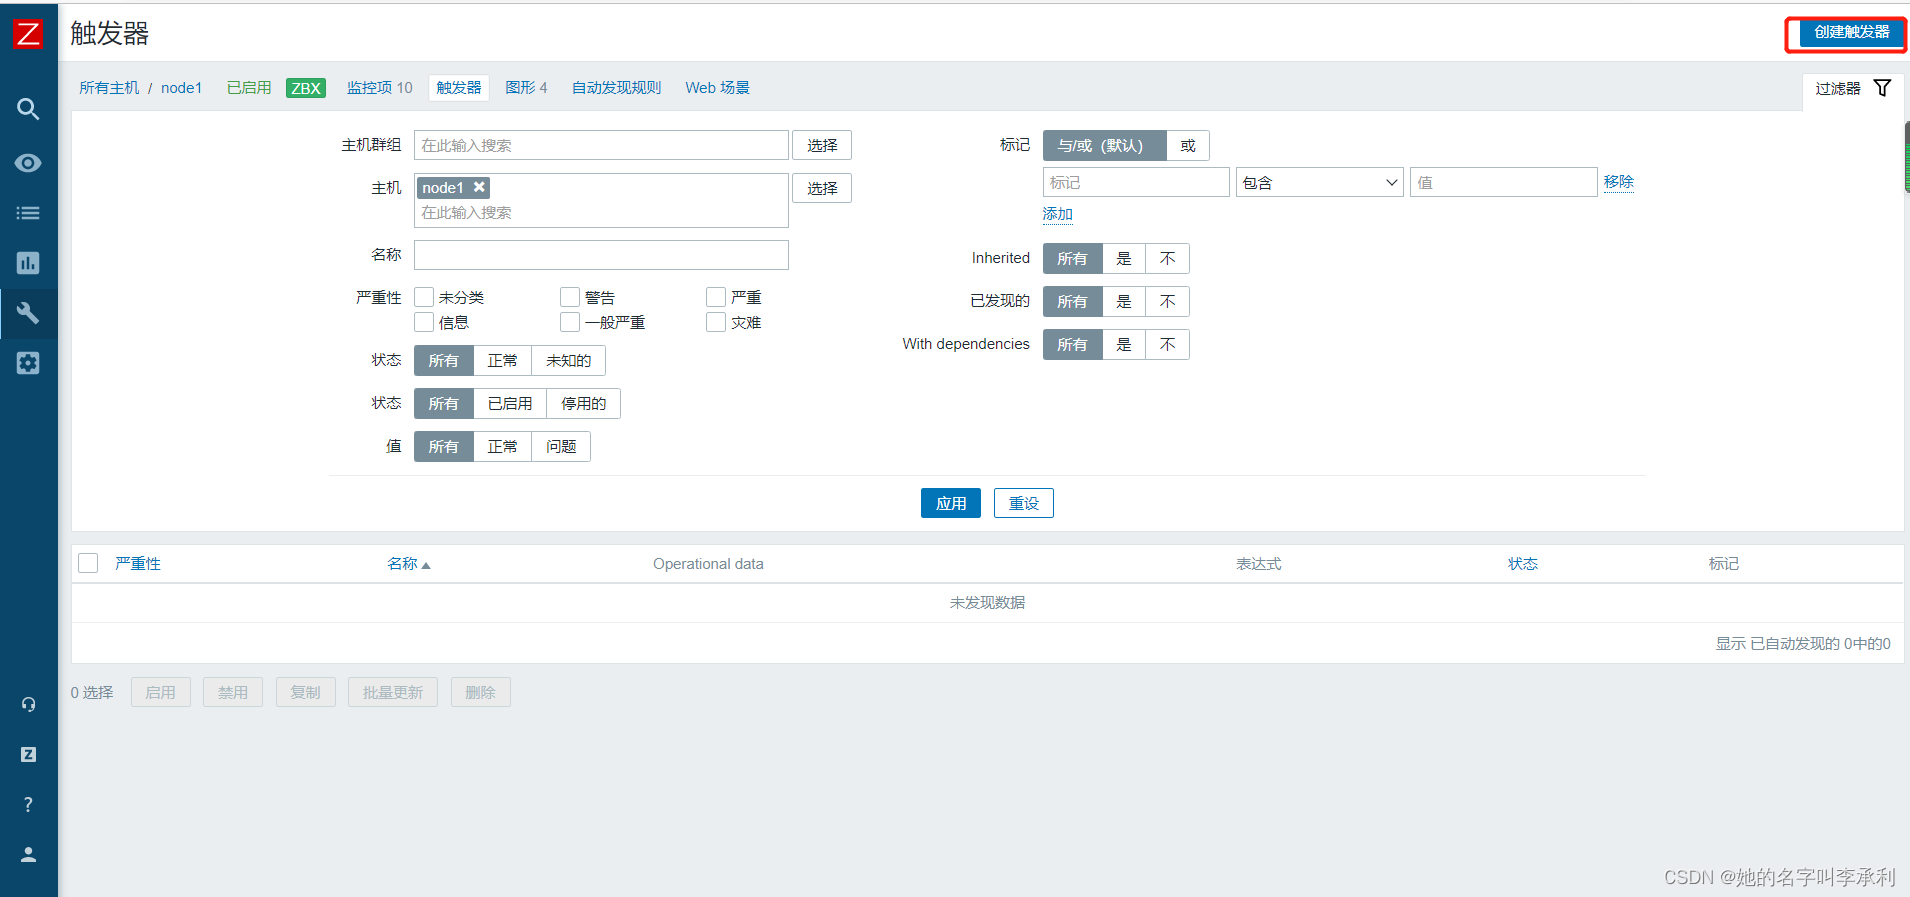This screenshot has width=1910, height=897.
Task: Check the 灾难 severity checkbox
Action: click(x=716, y=322)
